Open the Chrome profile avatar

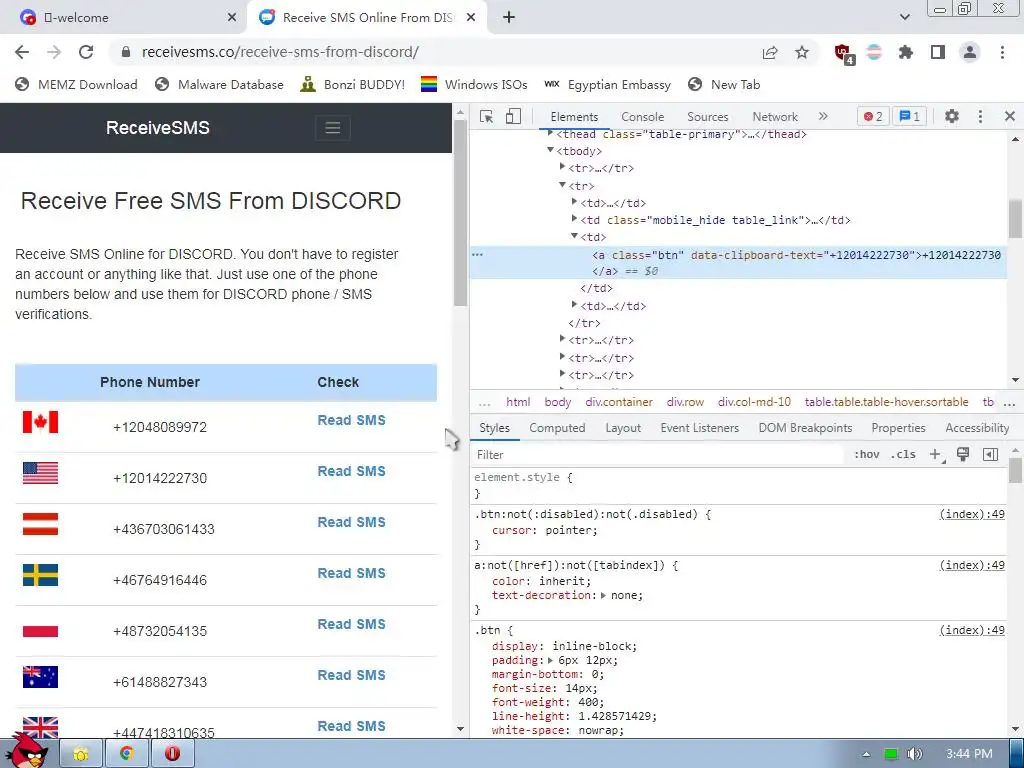point(970,52)
